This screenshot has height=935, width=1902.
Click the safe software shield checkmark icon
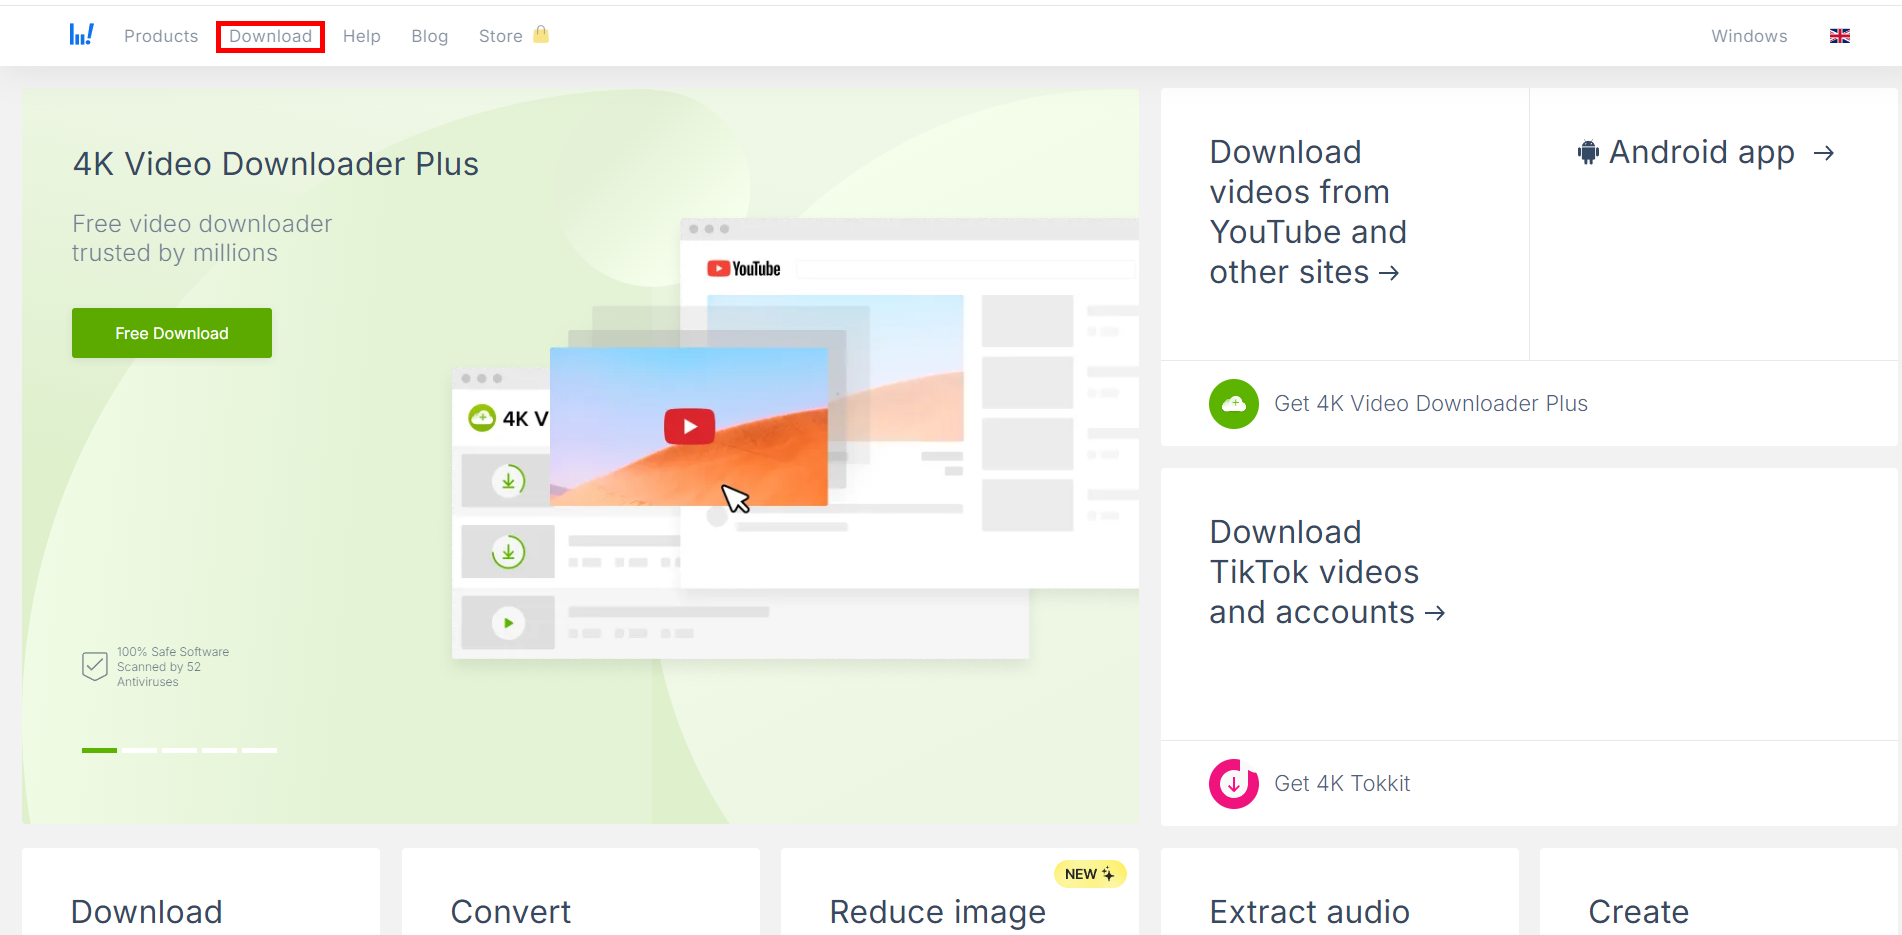click(x=95, y=666)
